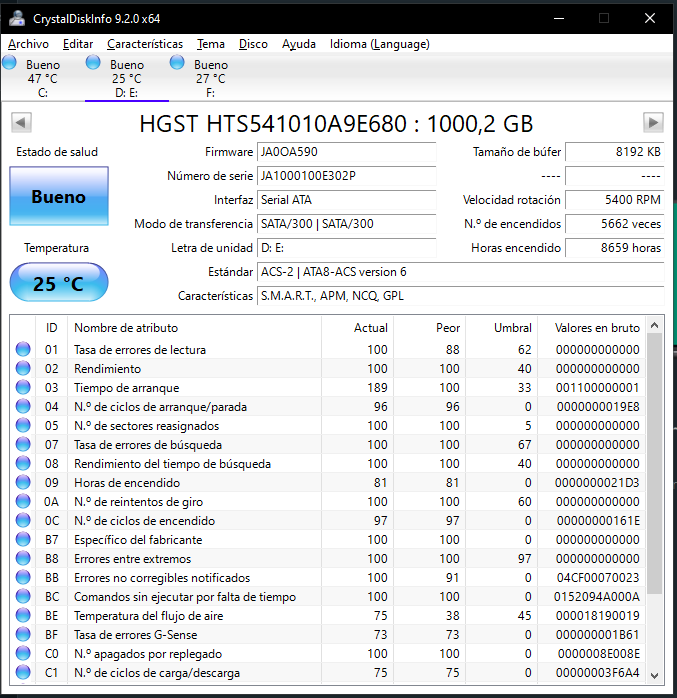Click status icon for attribute C1
Image resolution: width=677 pixels, height=698 pixels.
coord(23,672)
